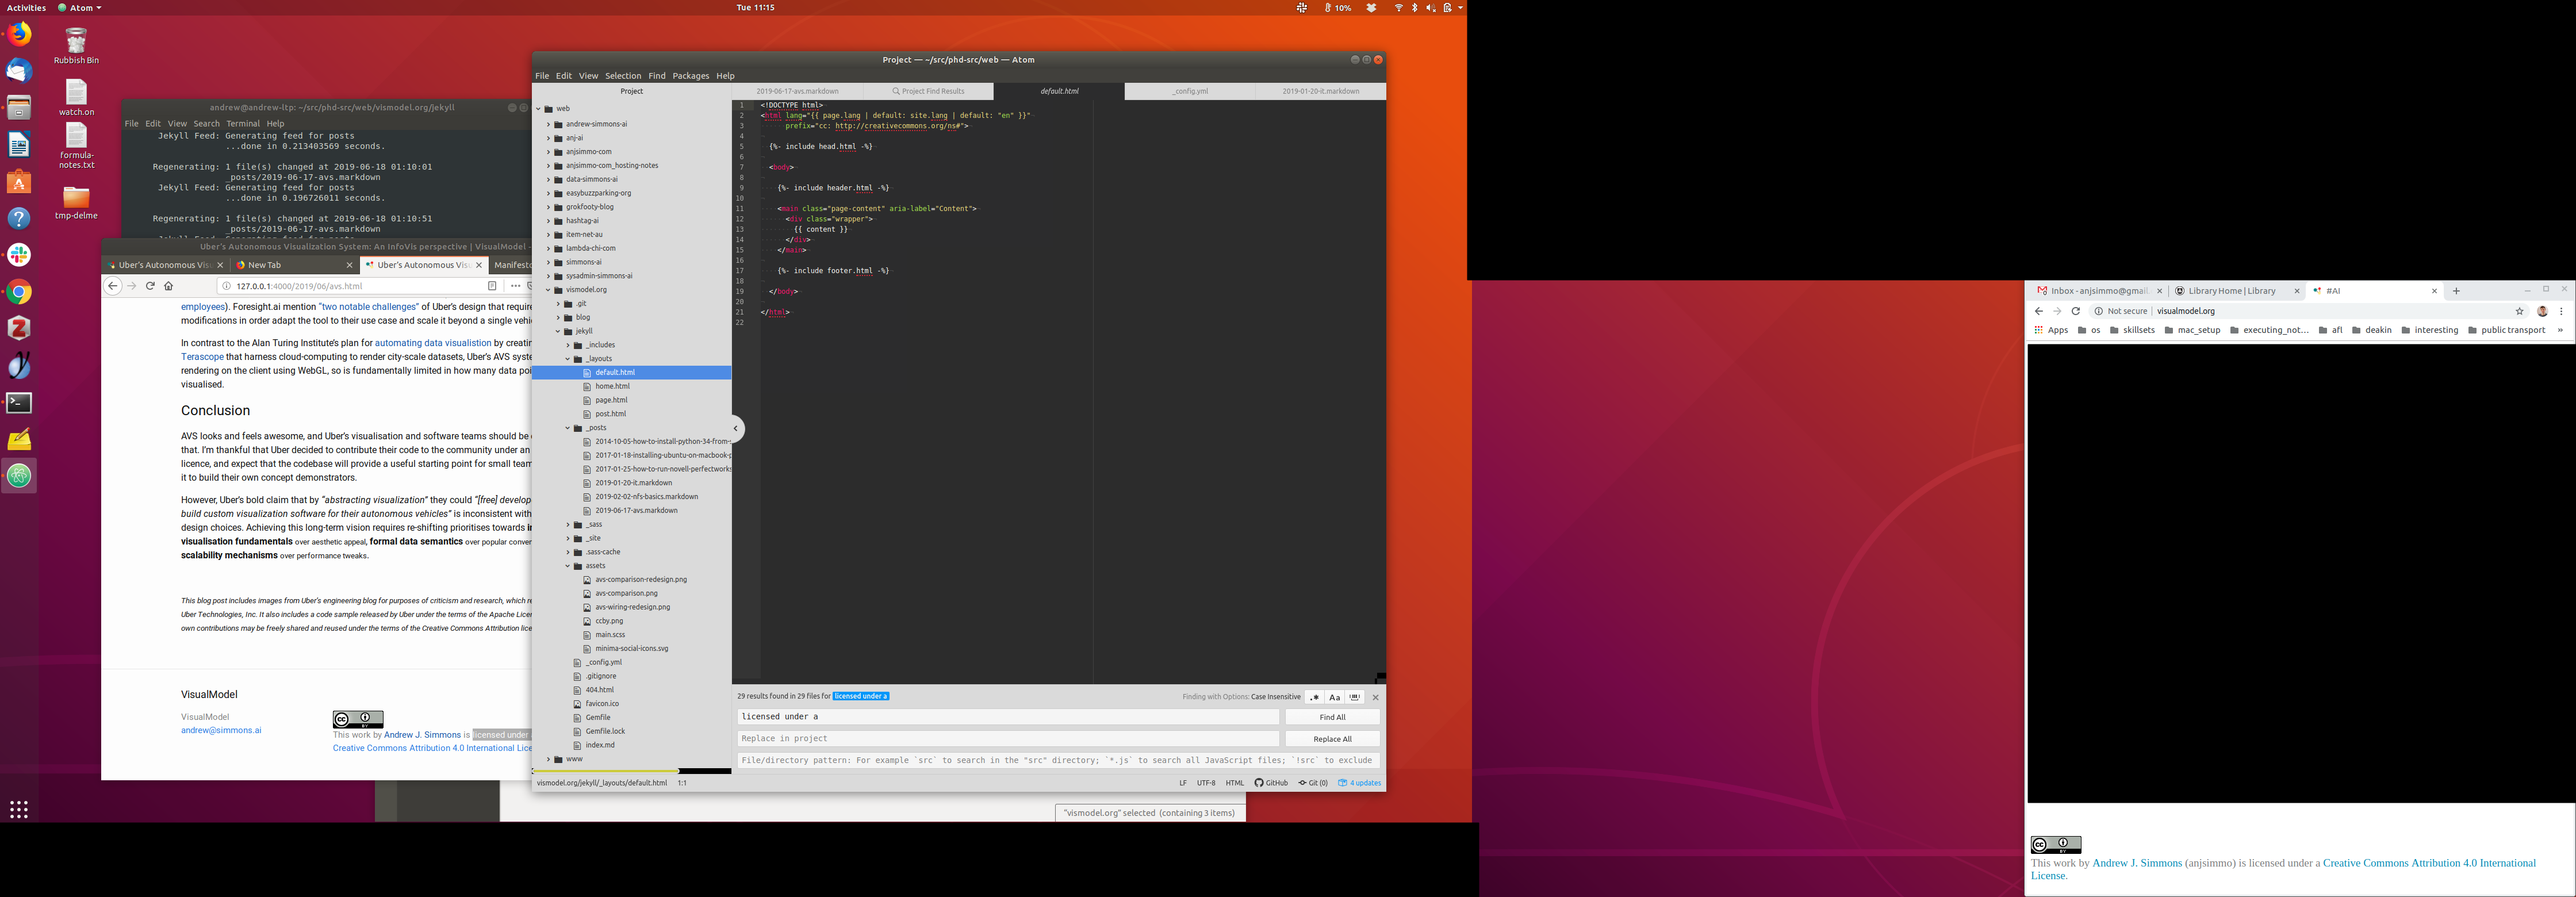Switch to _config.yml editor tab
The image size is (2576, 897).
1189,91
